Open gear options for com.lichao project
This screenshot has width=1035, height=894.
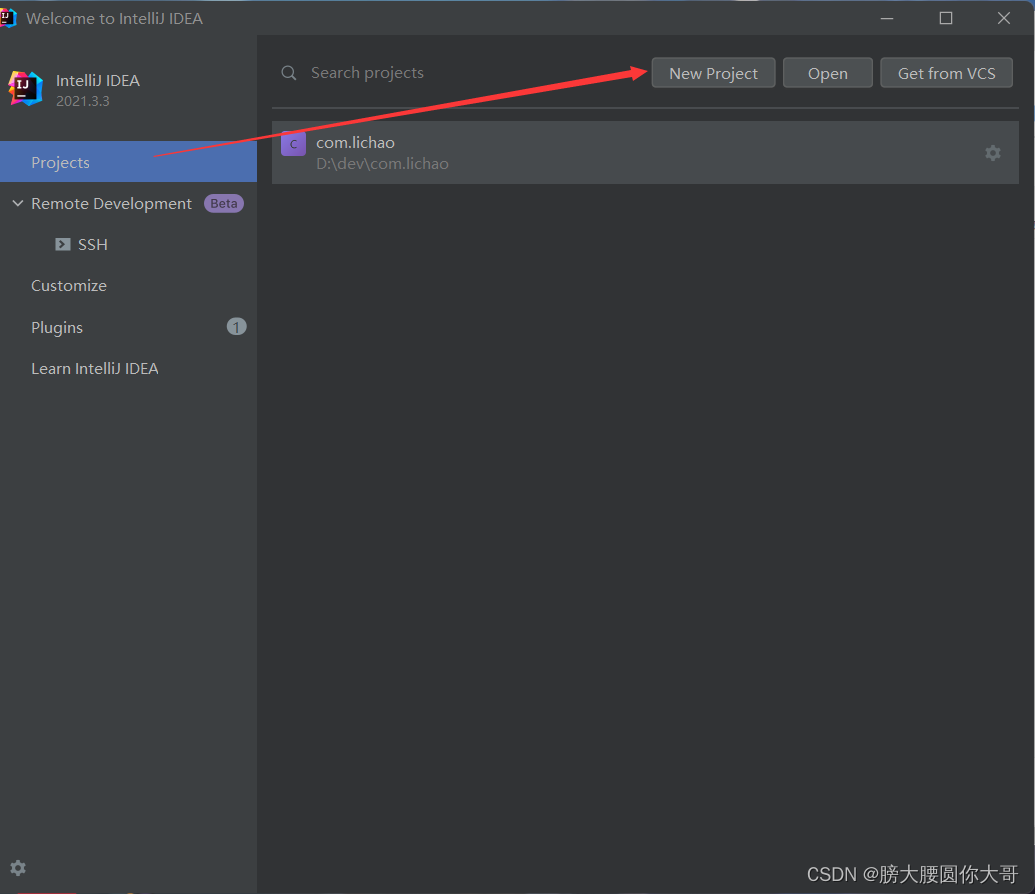[x=993, y=153]
